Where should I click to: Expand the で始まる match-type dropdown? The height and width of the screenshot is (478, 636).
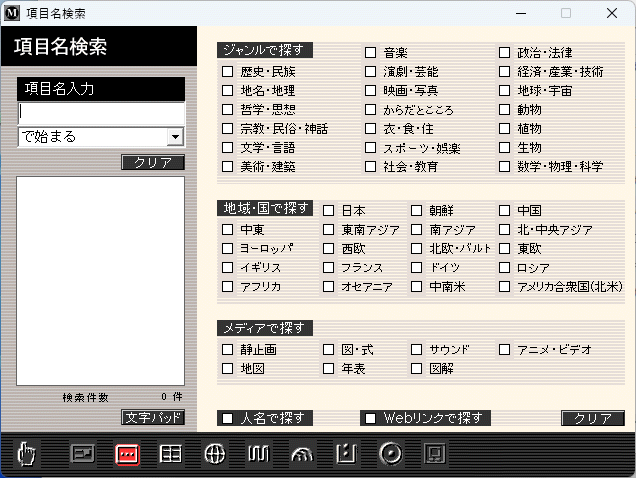tap(175, 137)
